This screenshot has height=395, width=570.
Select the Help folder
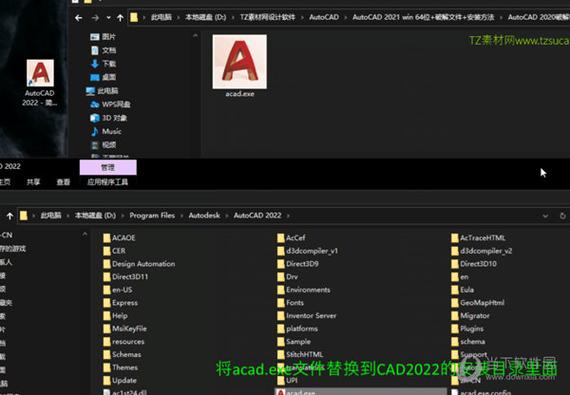[115, 316]
